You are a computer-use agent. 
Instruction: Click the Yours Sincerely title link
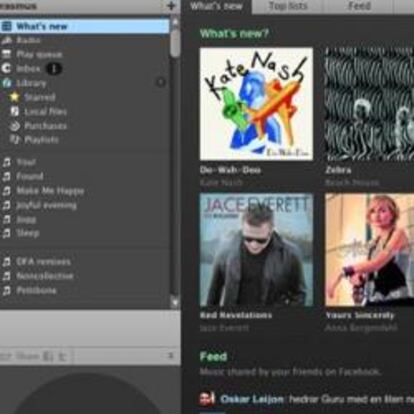[360, 315]
